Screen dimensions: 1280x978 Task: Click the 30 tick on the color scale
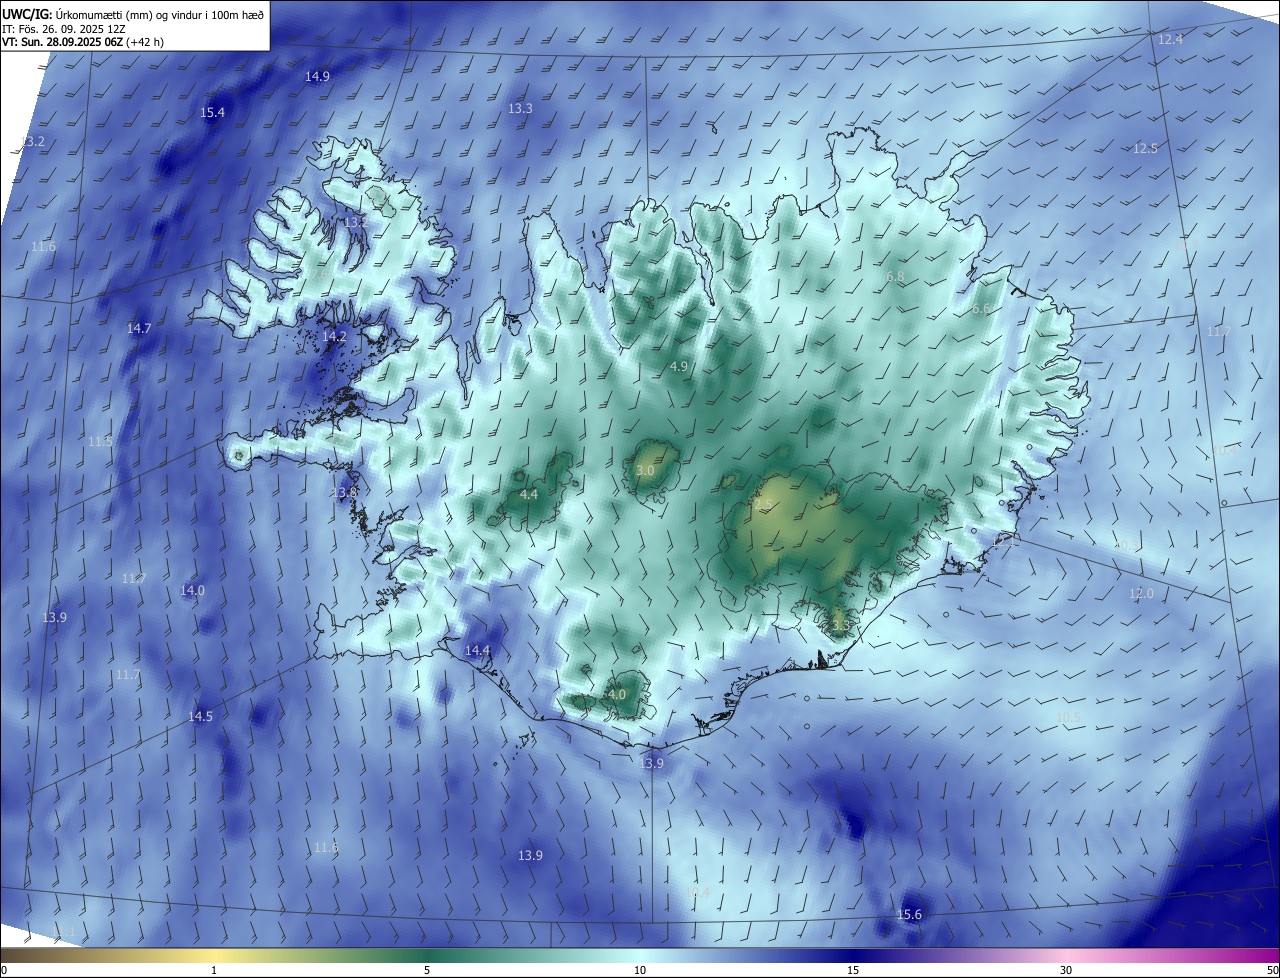click(x=1066, y=970)
